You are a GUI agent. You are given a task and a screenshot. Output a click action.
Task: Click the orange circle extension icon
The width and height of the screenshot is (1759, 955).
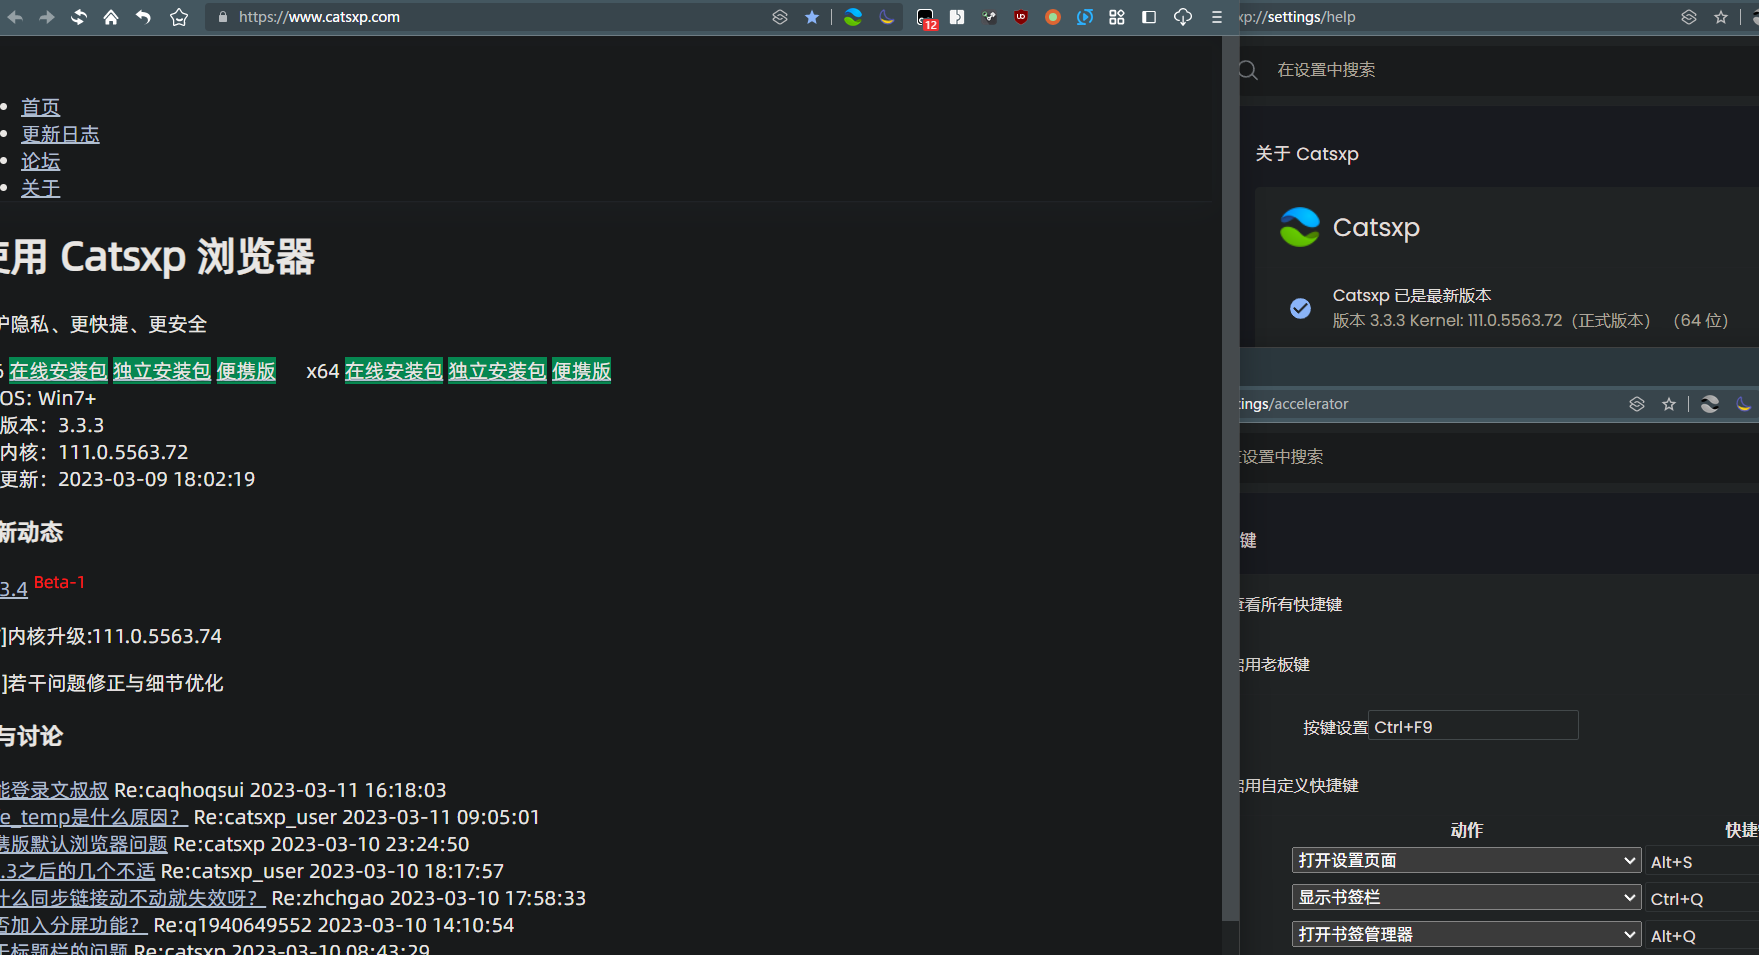[x=1053, y=17]
